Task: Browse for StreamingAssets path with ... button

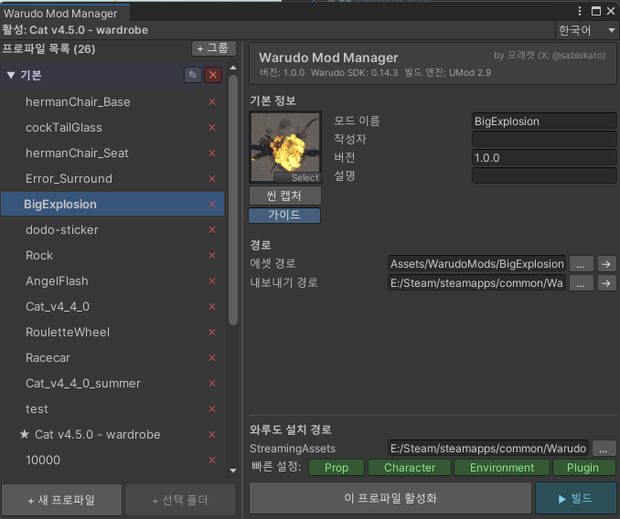Action: pyautogui.click(x=603, y=448)
